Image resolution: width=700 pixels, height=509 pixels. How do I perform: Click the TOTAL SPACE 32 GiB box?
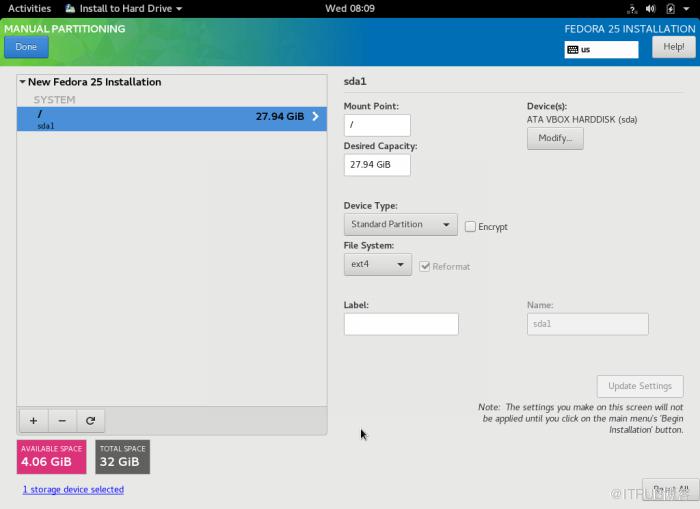pos(123,457)
